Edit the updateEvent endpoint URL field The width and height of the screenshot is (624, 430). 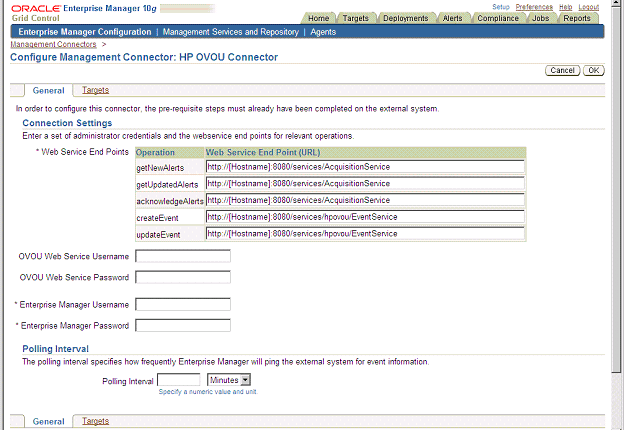[x=365, y=233]
